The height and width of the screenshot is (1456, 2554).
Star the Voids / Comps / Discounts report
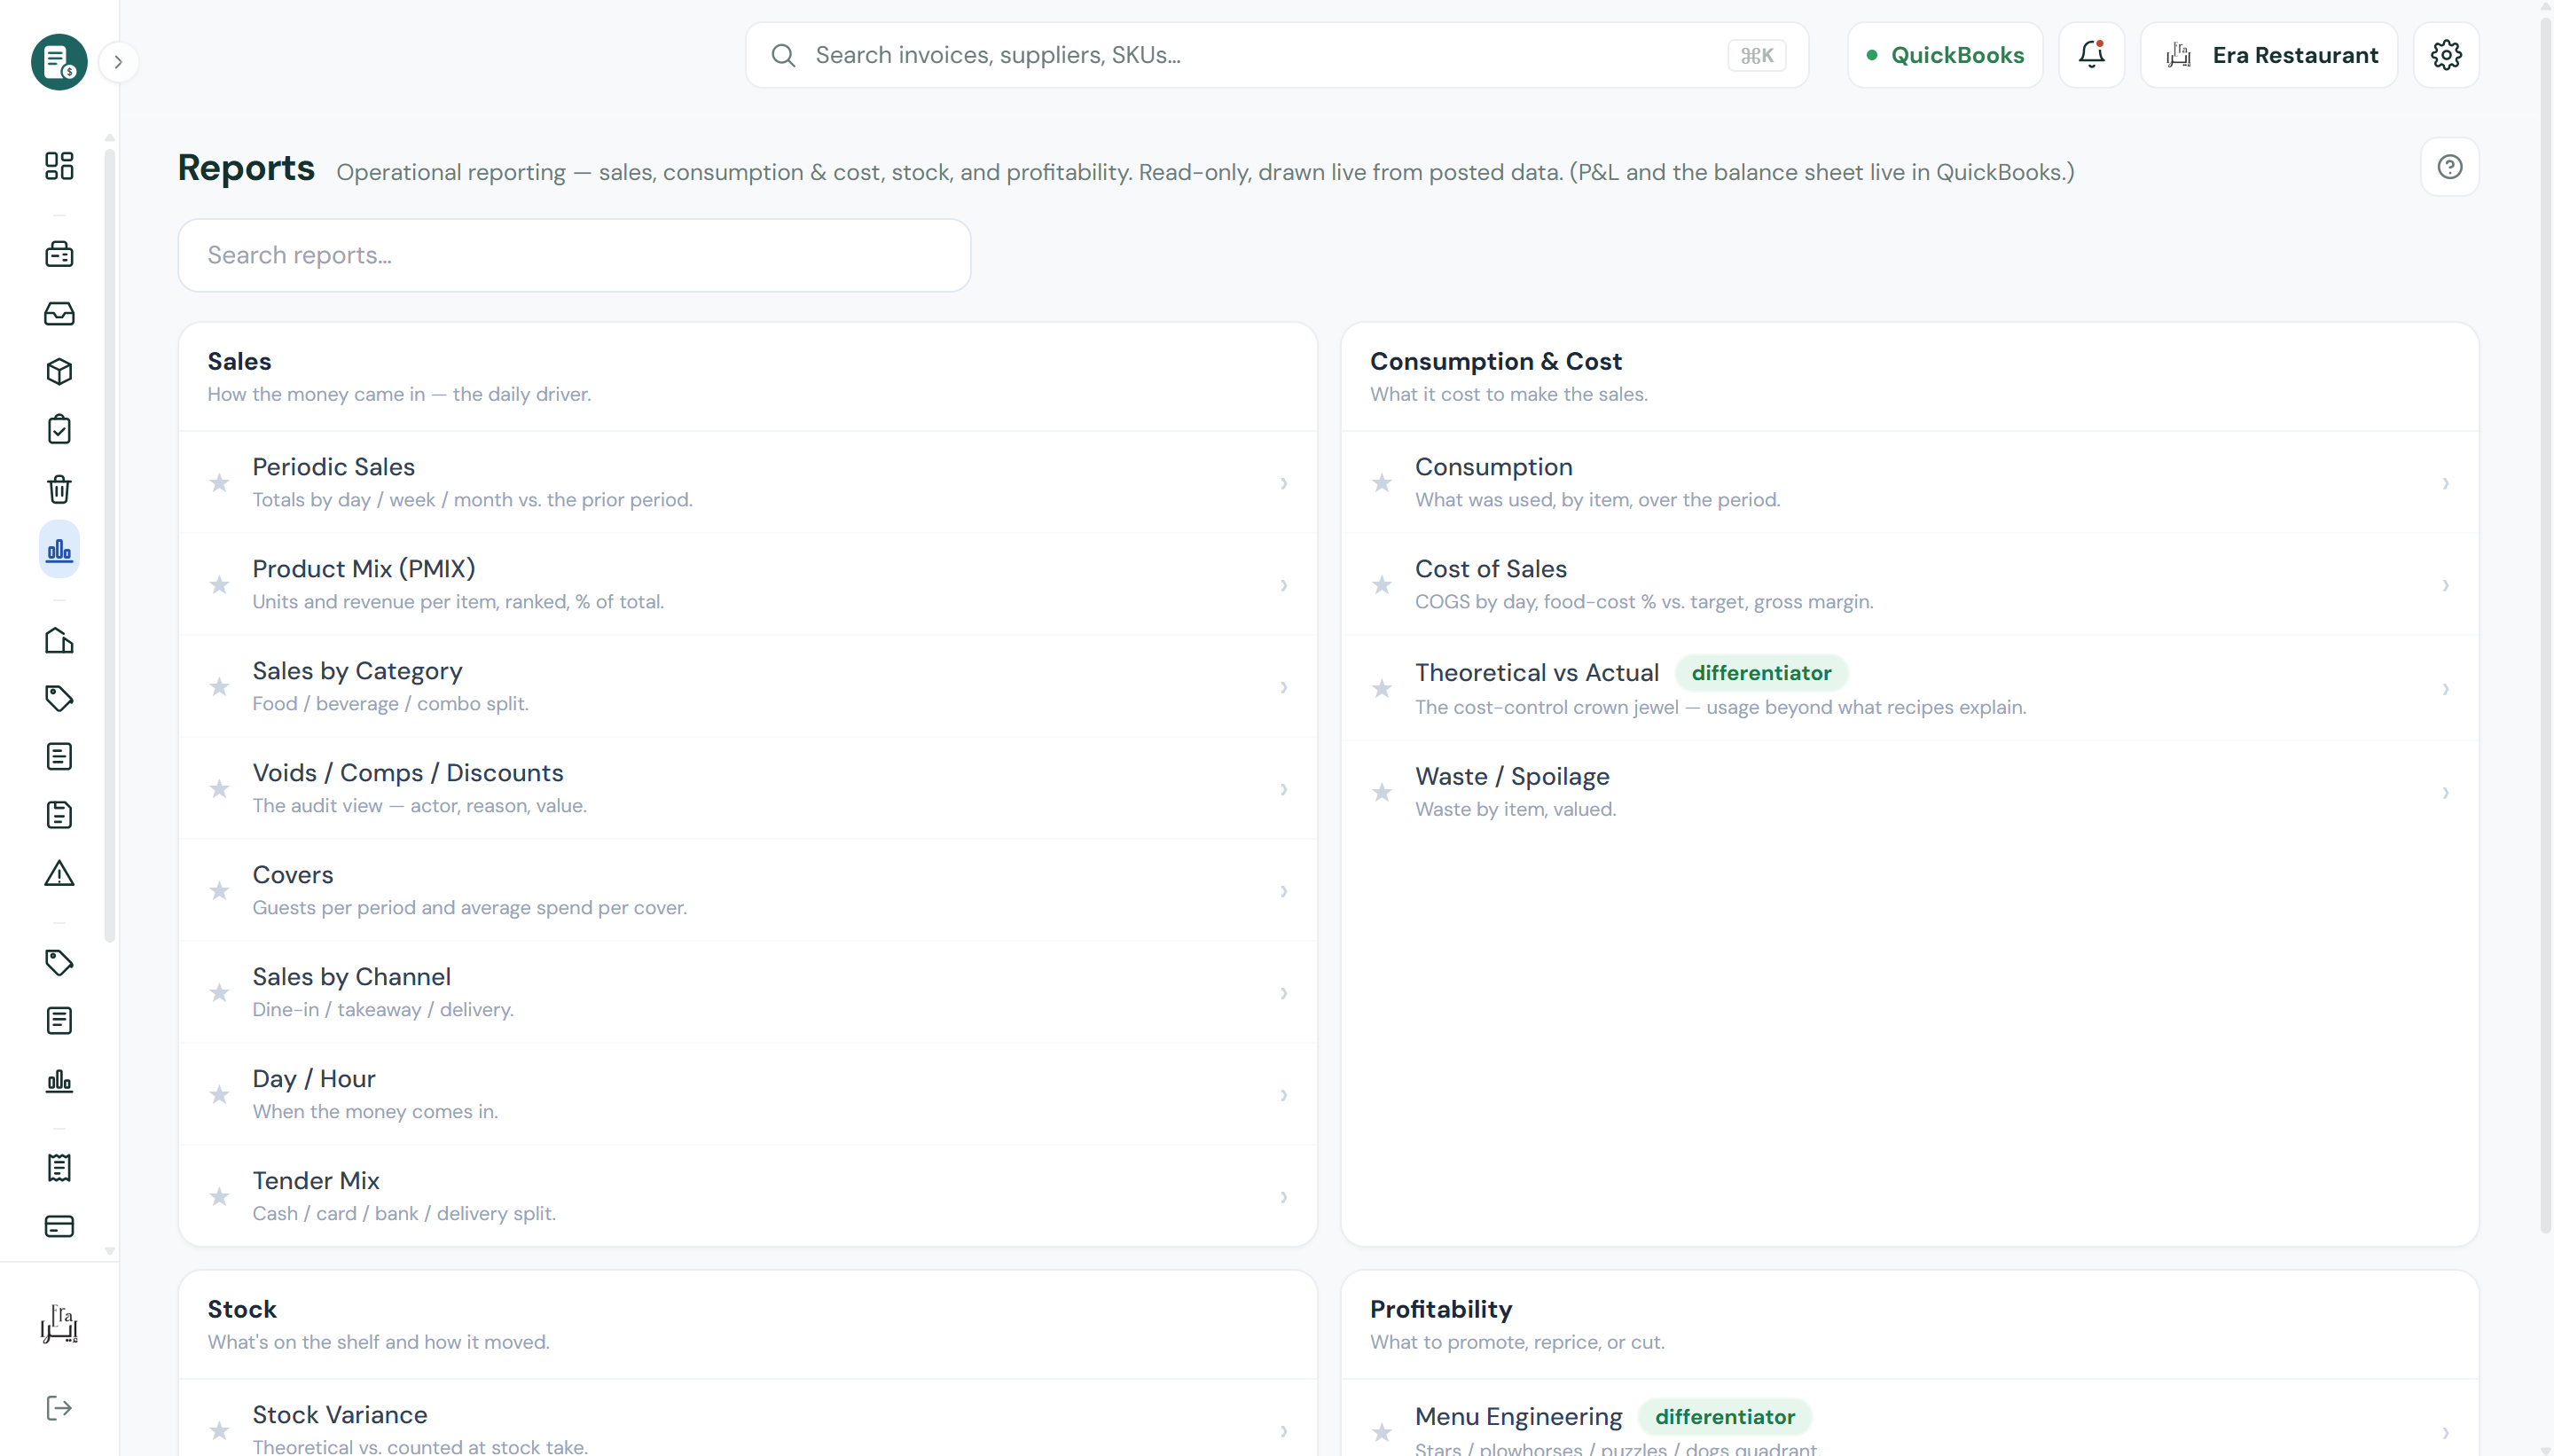pyautogui.click(x=219, y=789)
